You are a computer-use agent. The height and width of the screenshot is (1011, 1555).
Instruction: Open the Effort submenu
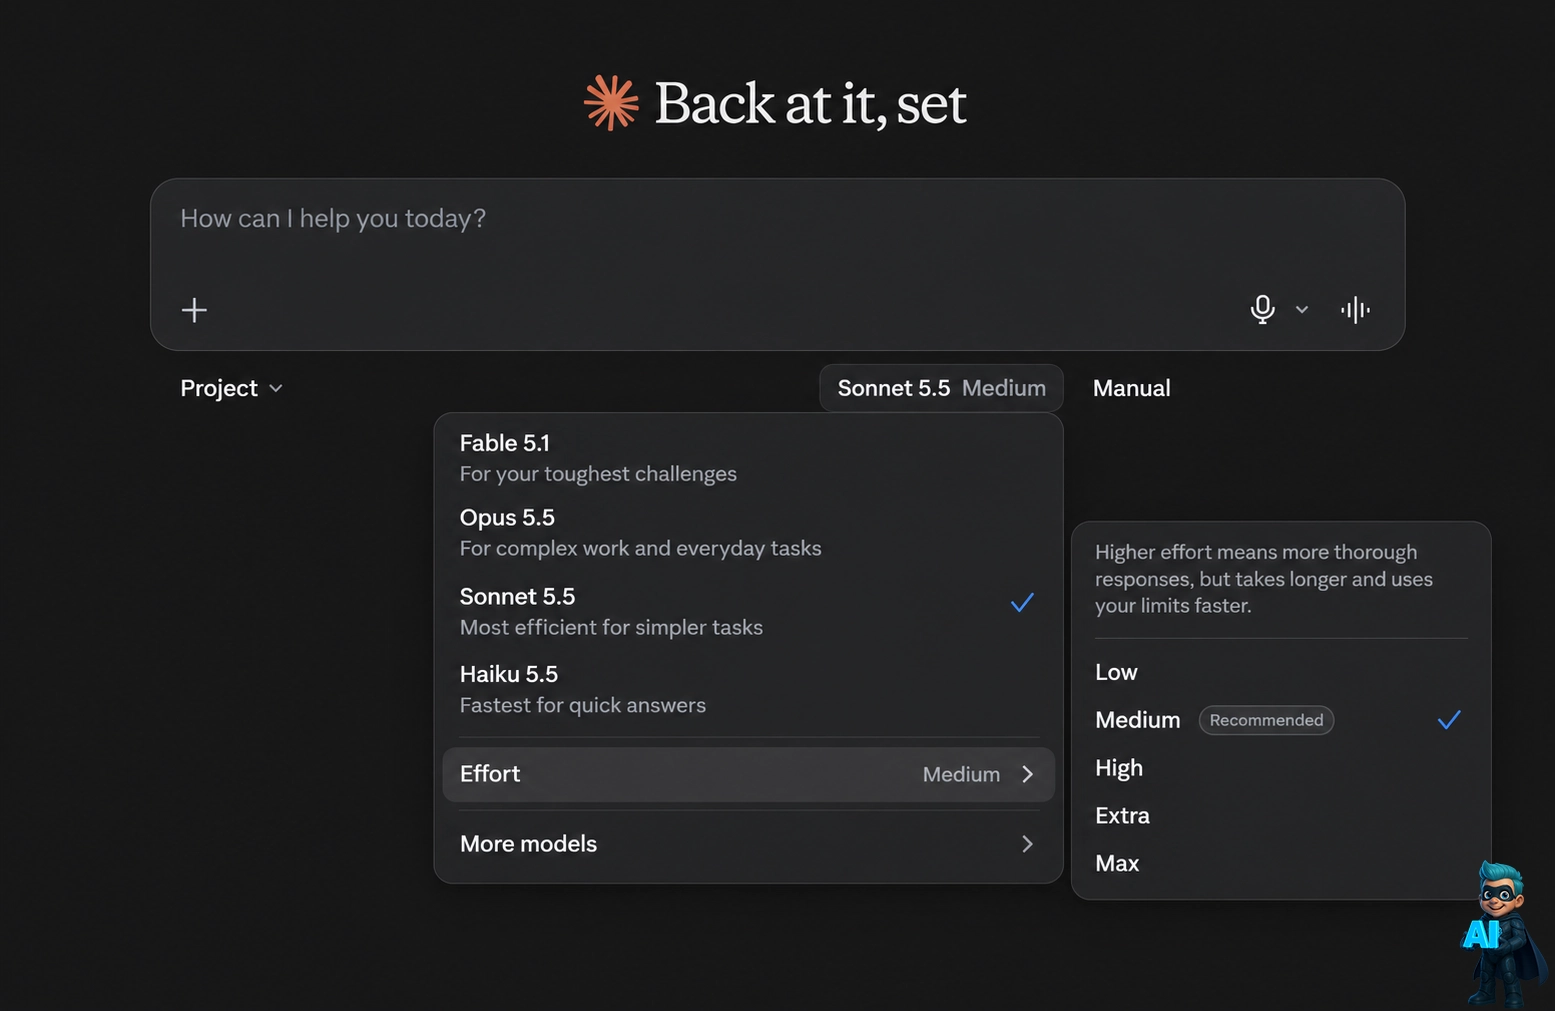[748, 774]
